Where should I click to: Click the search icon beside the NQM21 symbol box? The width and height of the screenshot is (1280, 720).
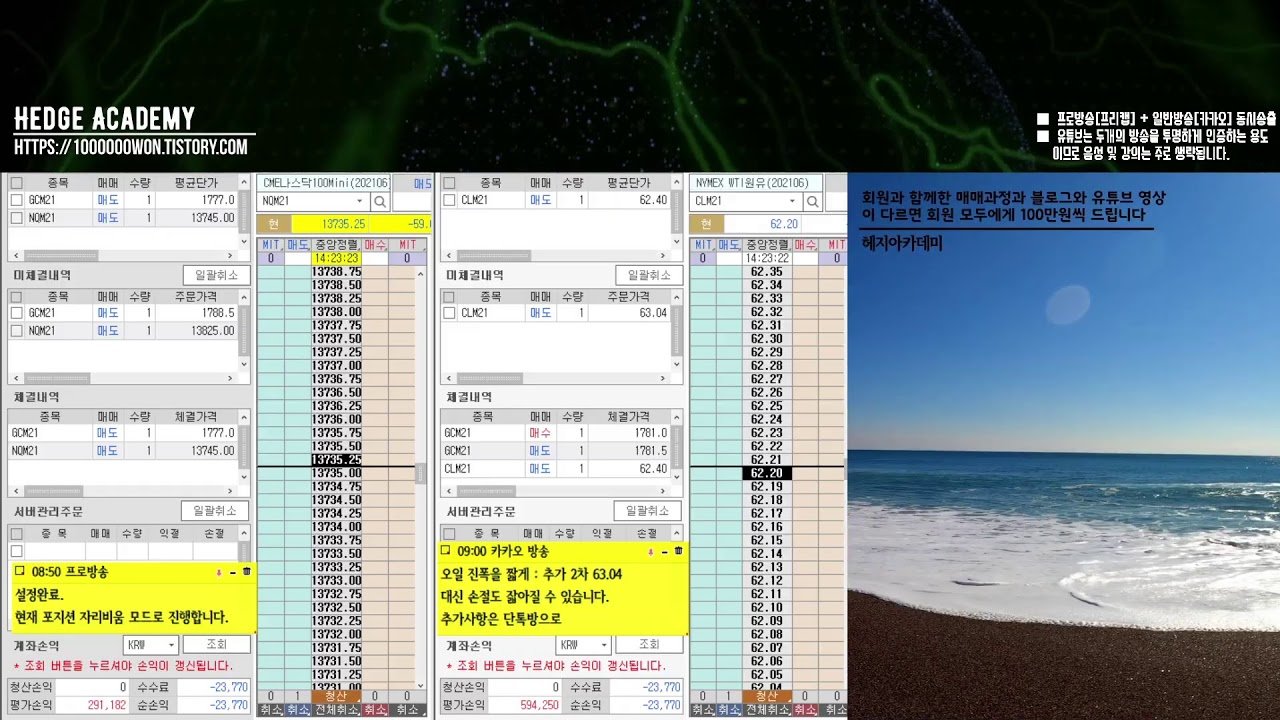click(x=380, y=201)
